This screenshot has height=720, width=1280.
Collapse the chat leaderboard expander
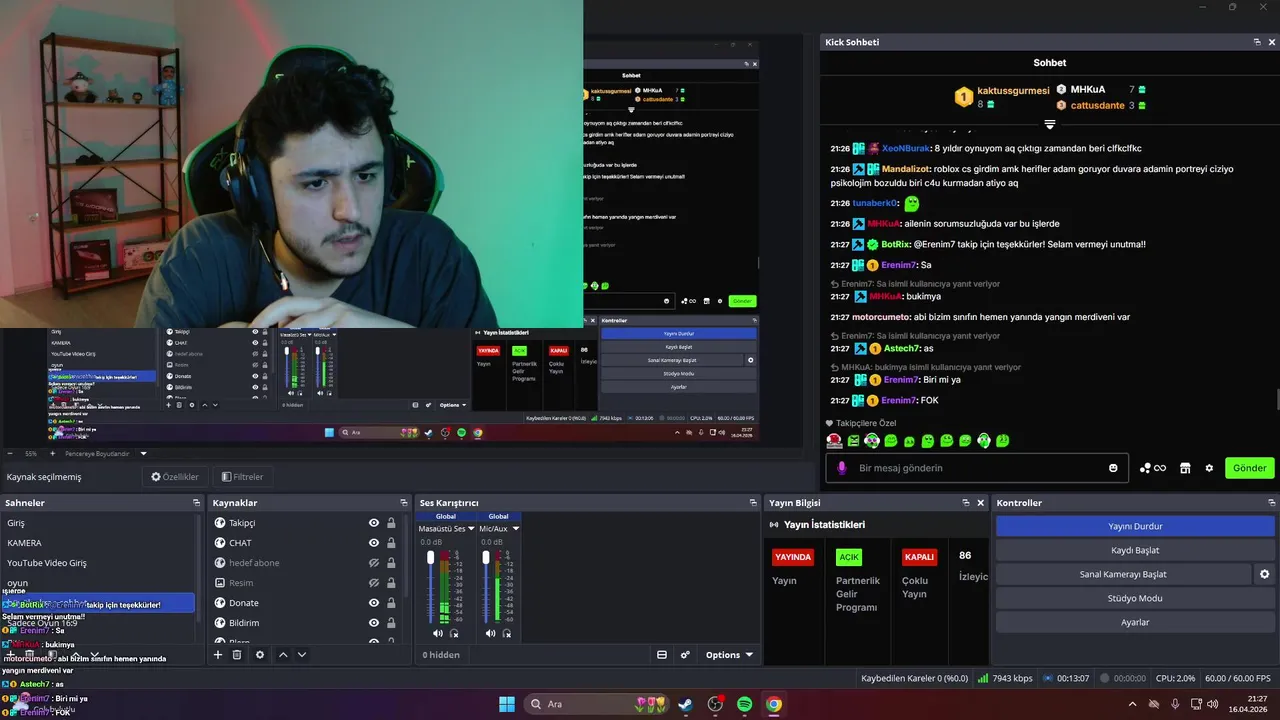point(1050,125)
